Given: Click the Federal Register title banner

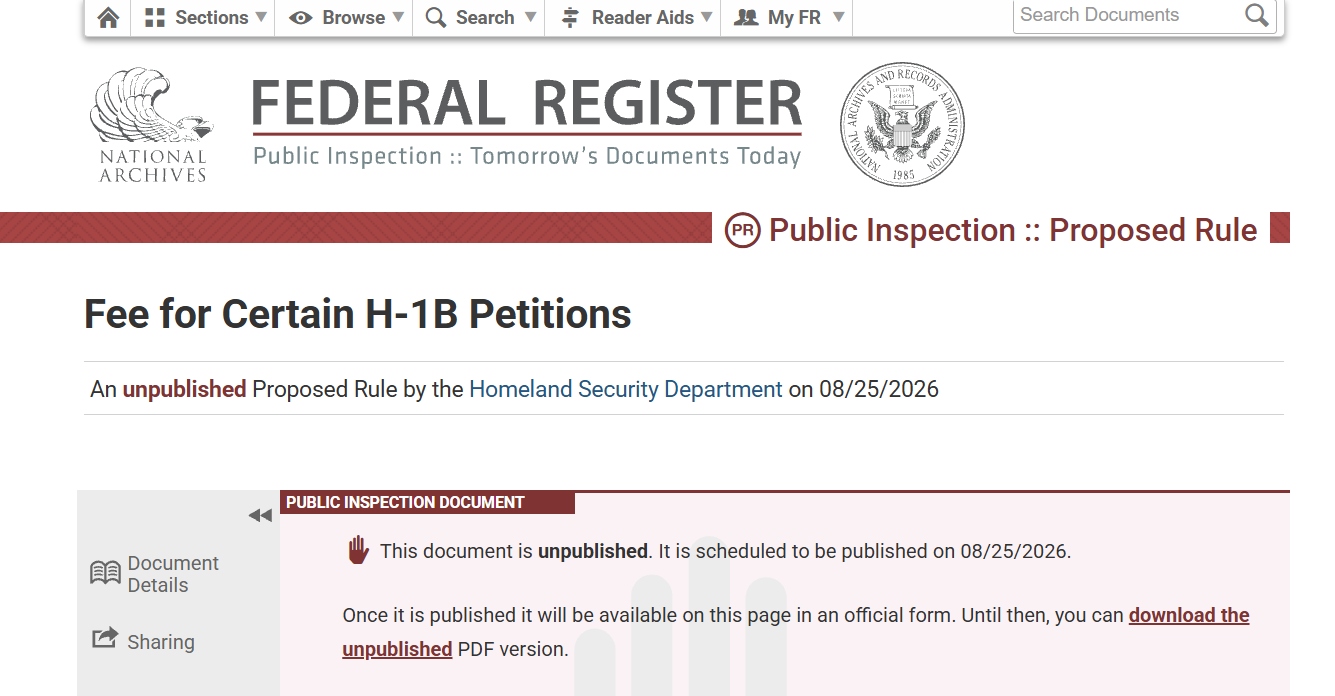Looking at the screenshot, I should pos(527,123).
